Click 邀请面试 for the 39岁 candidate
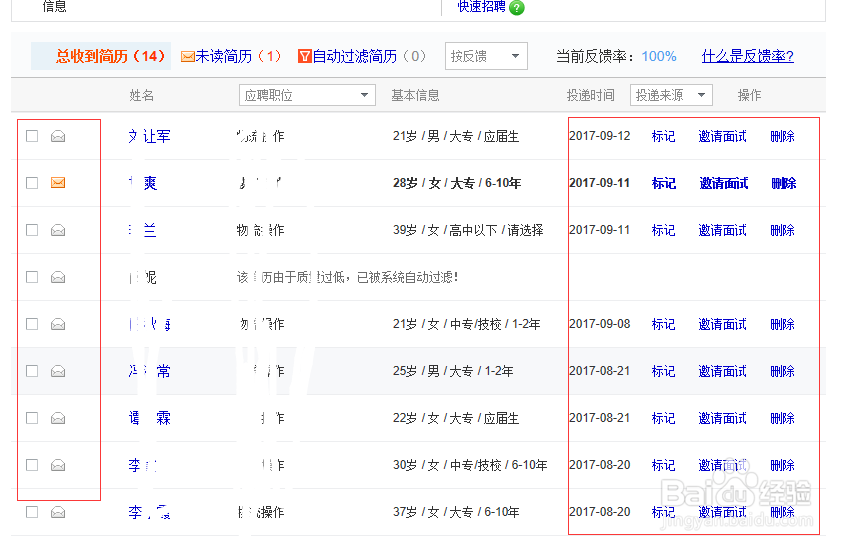 (x=722, y=230)
